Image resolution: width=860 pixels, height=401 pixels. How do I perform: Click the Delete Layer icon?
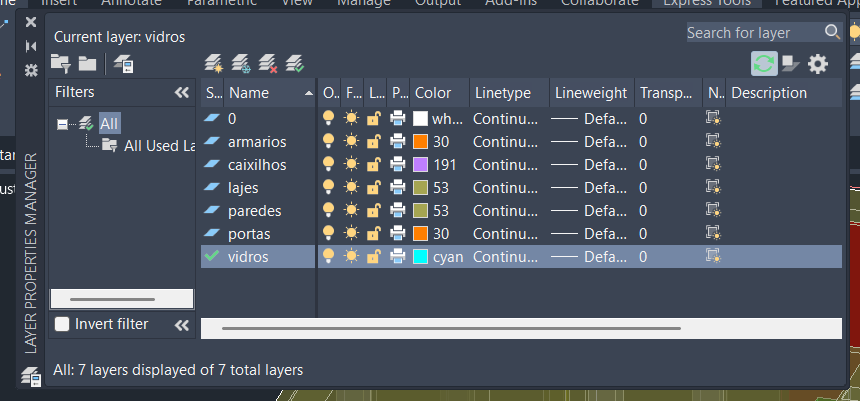[x=267, y=64]
